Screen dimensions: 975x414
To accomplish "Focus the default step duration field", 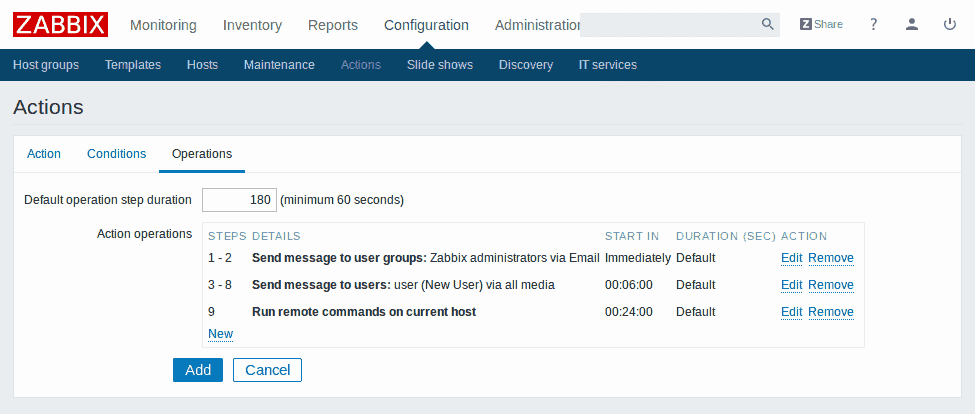I will point(239,200).
